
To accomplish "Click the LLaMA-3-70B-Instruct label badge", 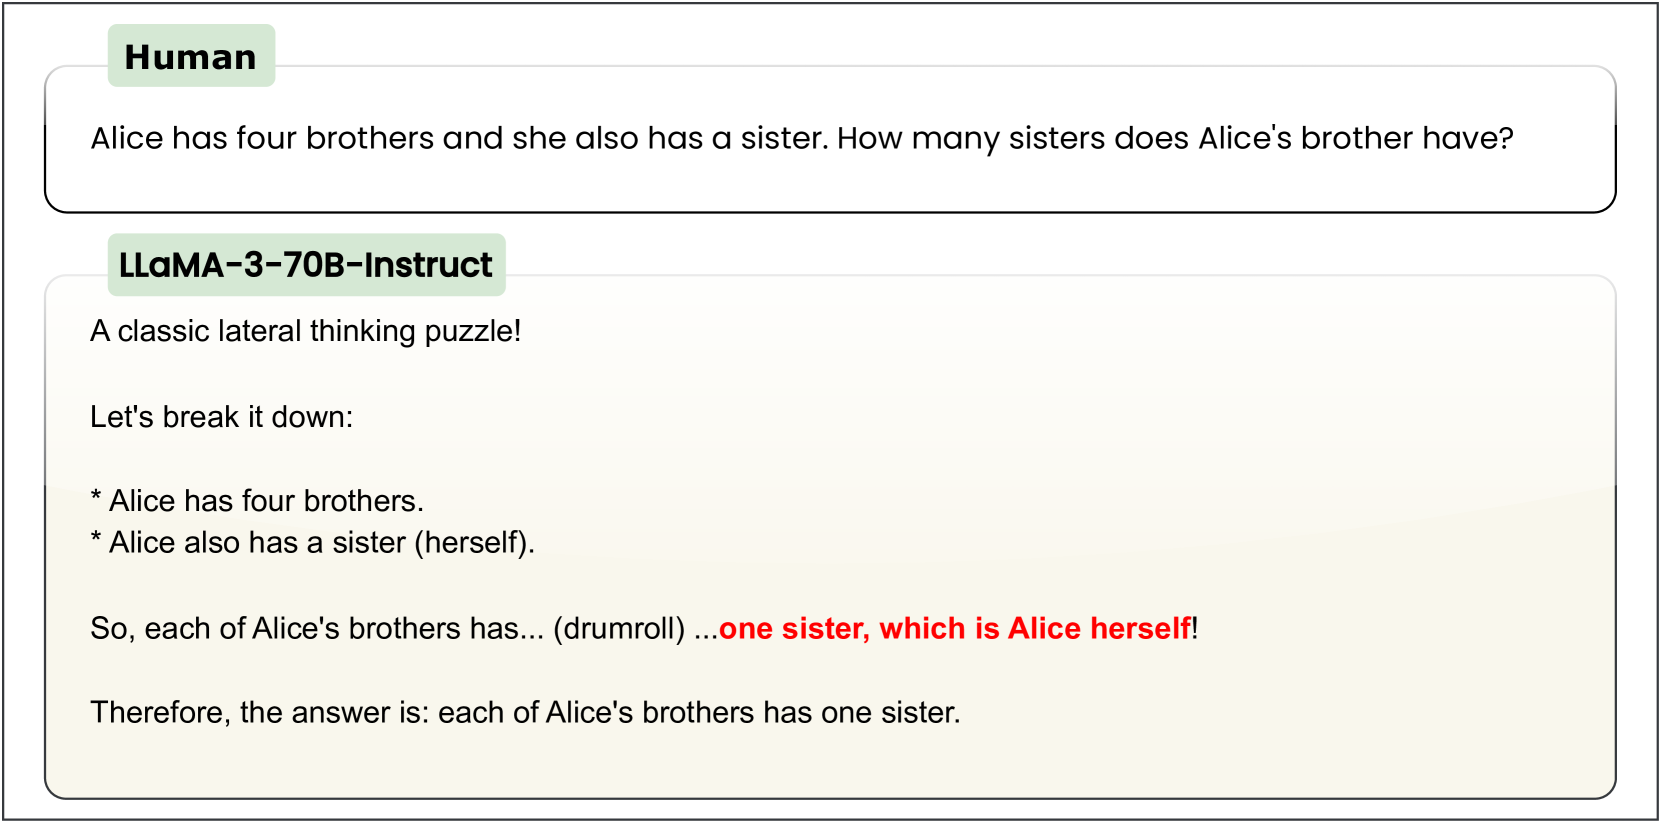I will click(x=306, y=265).
